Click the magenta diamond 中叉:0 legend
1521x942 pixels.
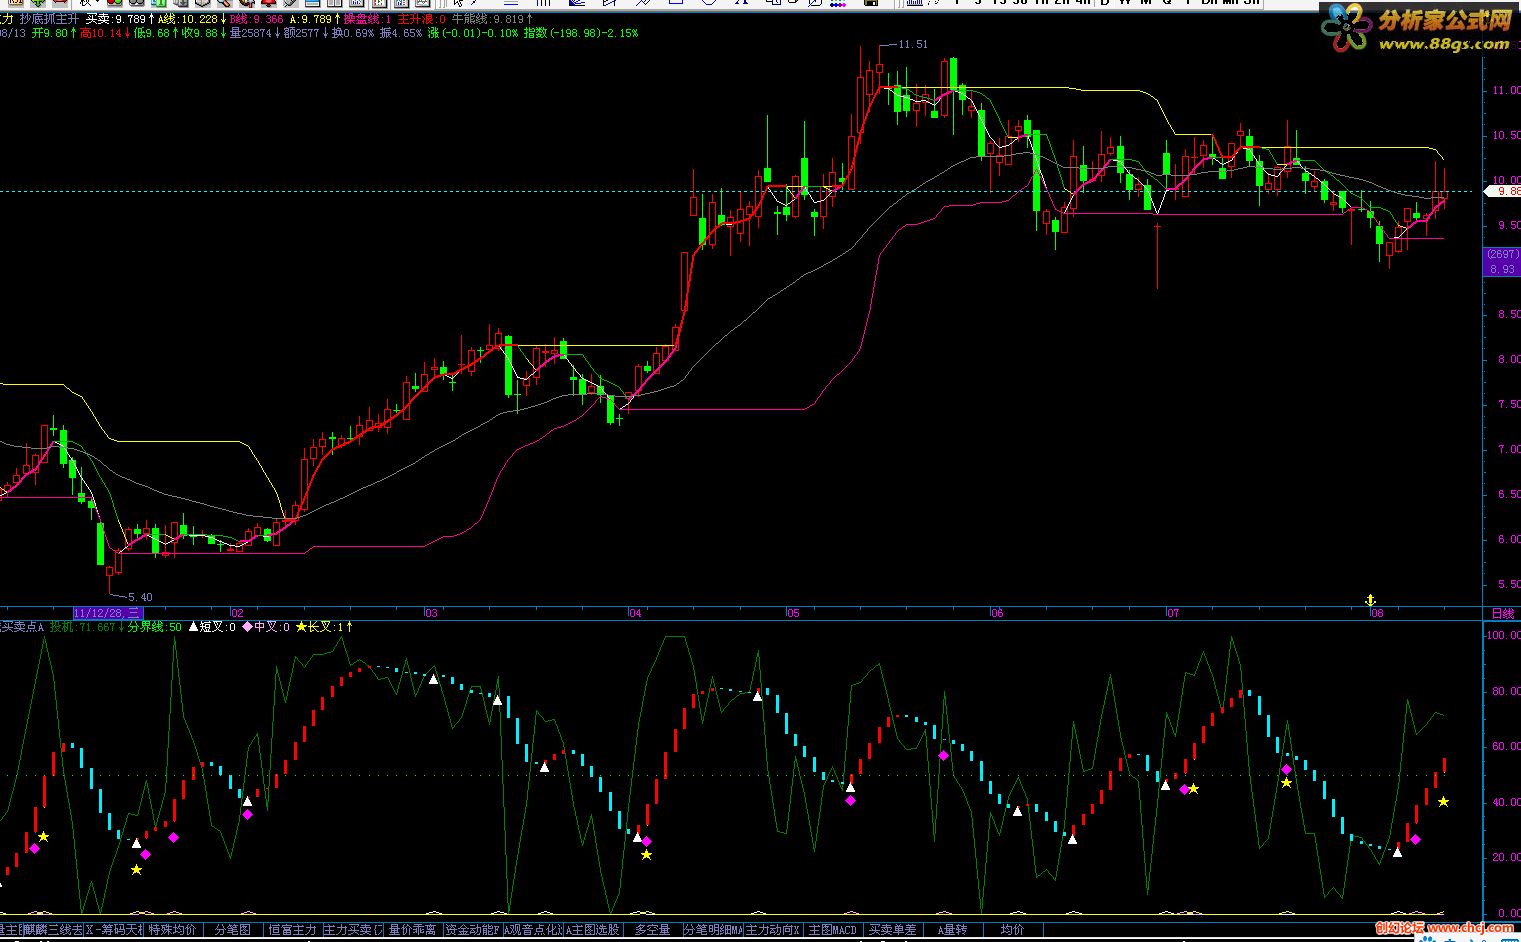pos(266,627)
